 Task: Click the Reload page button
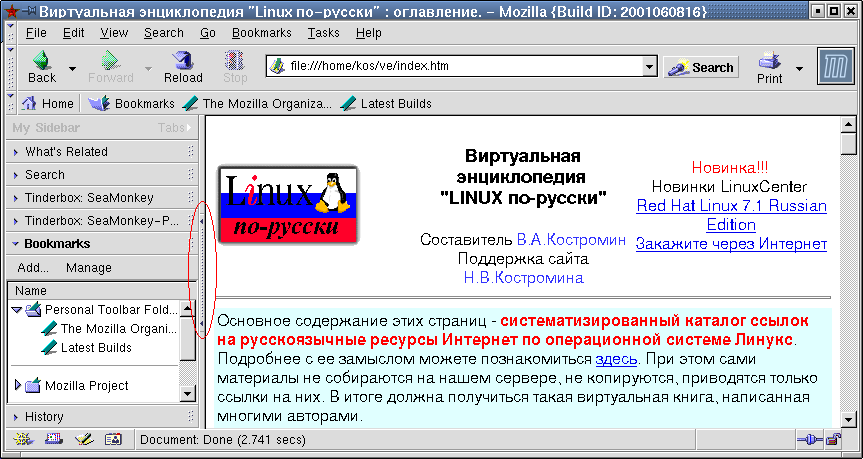coord(183,67)
